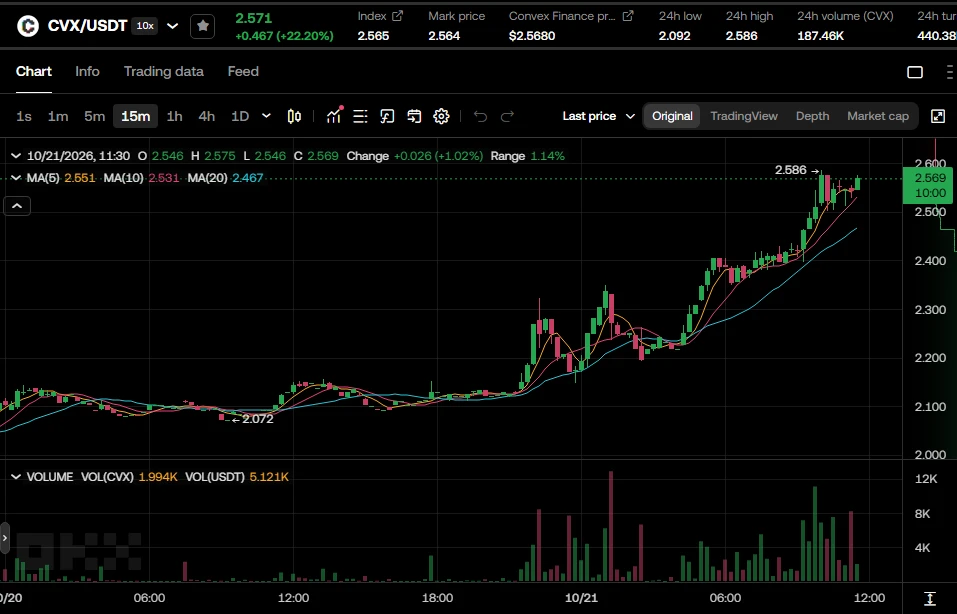Select the 1h timeframe
The image size is (957, 614).
point(175,116)
